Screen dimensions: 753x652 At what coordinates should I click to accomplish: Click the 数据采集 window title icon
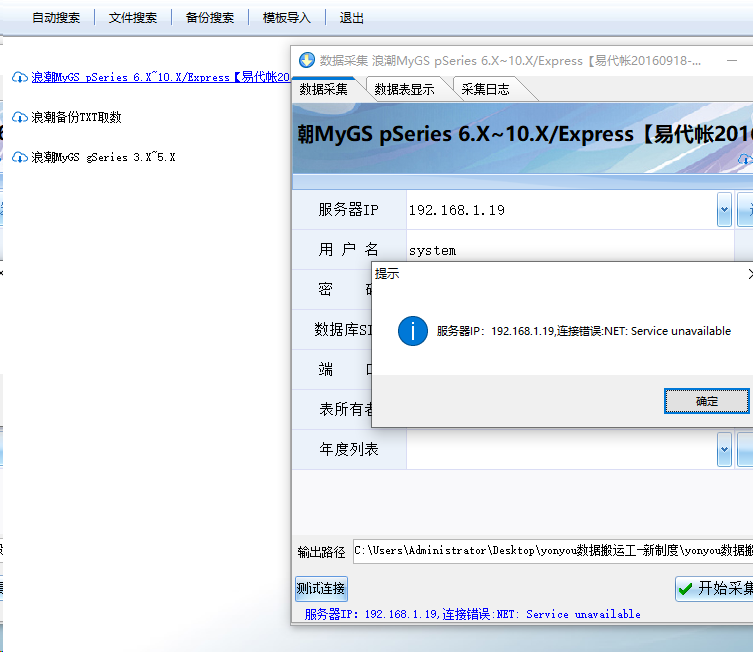[307, 60]
